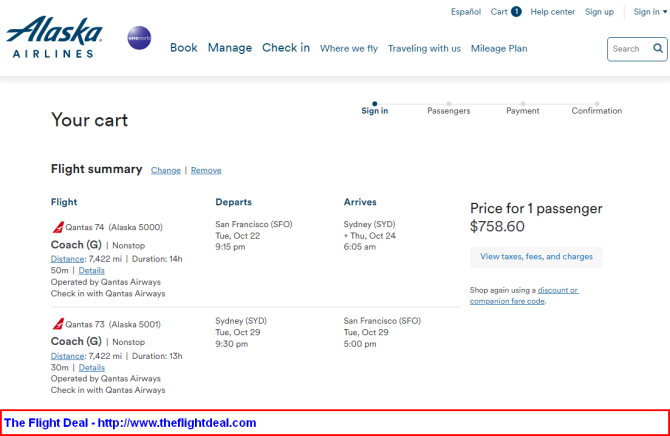Open Details link for Qantas 74
Image resolution: width=670 pixels, height=436 pixels.
click(91, 271)
